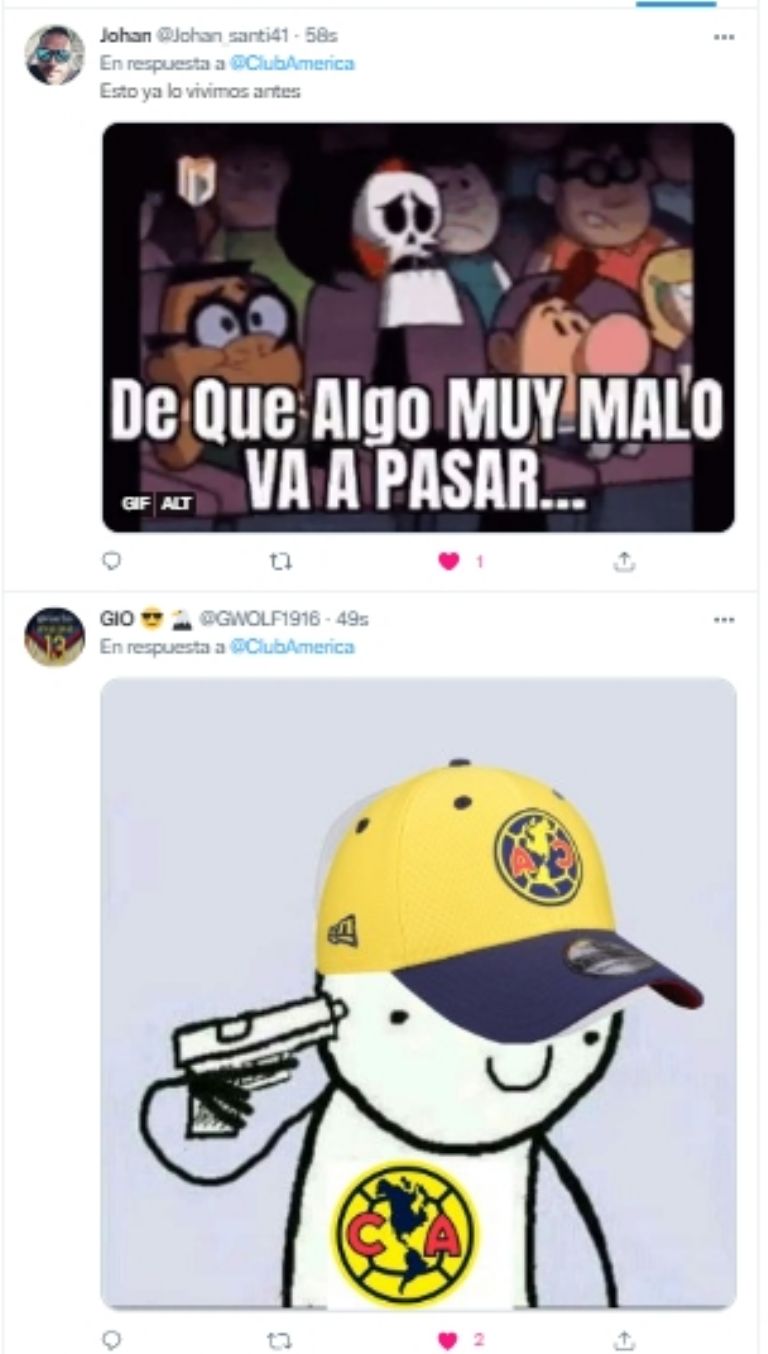Screen dimensions: 768x1354
Task: Open the more options menu on Johan's tweet
Action: coord(724,36)
